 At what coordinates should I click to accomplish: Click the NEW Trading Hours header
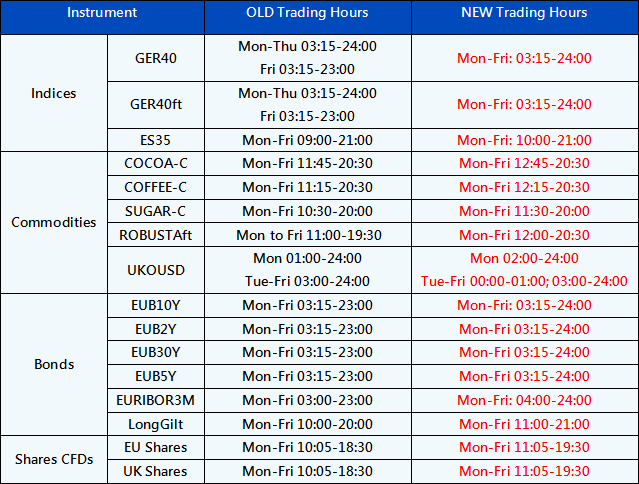tap(524, 13)
